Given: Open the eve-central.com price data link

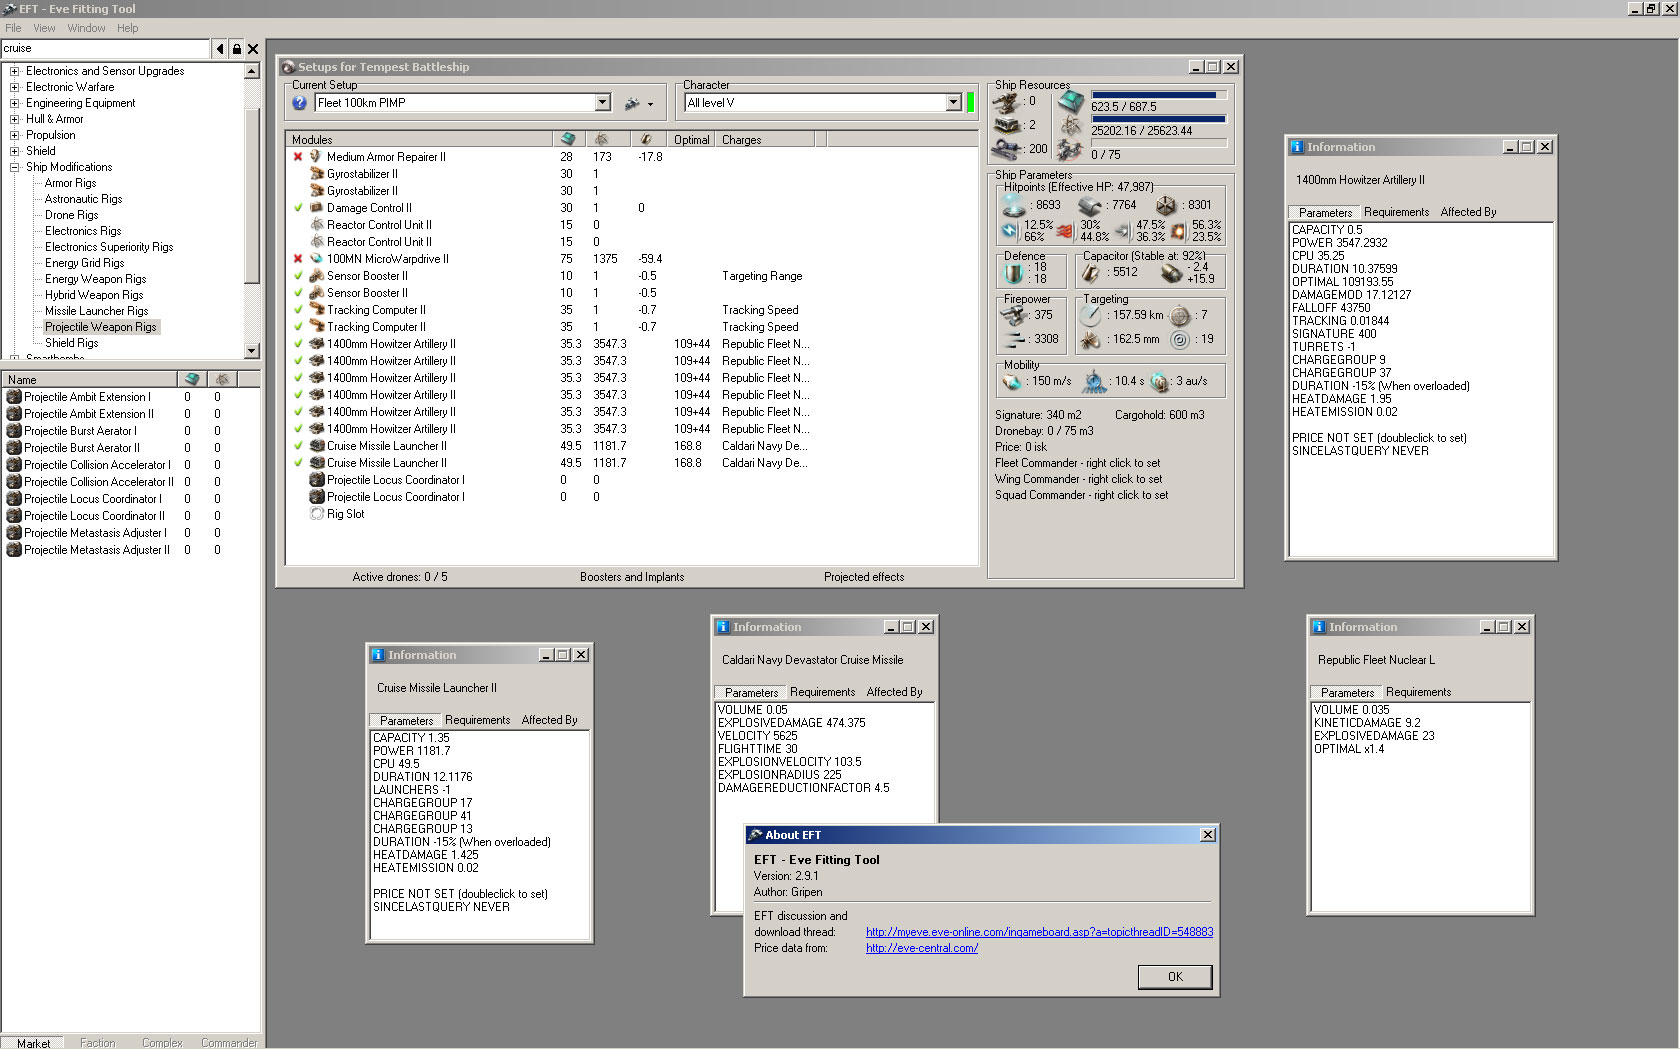Looking at the screenshot, I should (921, 948).
